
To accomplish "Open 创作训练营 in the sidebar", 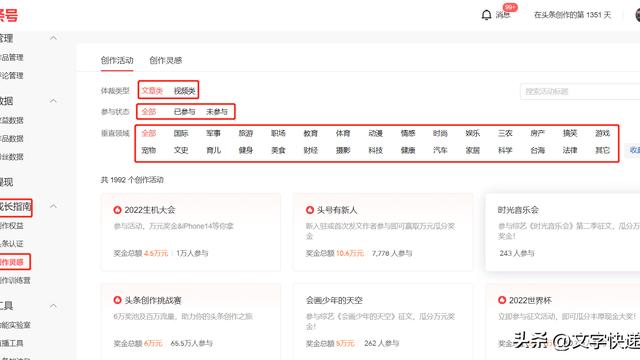I will click(15, 280).
